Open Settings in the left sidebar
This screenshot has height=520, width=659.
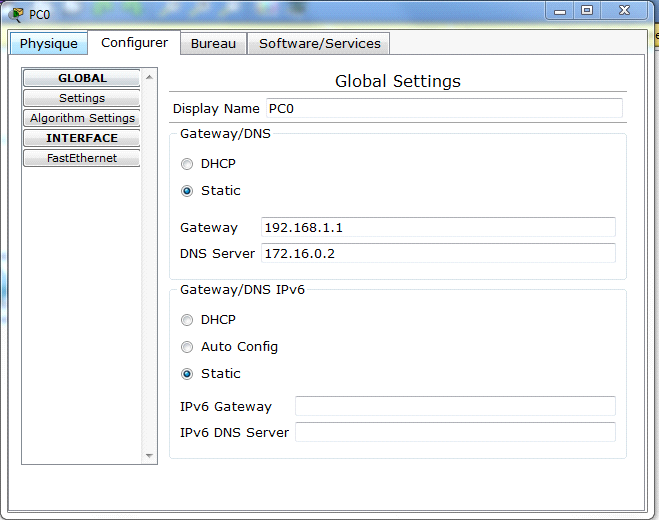(x=82, y=98)
